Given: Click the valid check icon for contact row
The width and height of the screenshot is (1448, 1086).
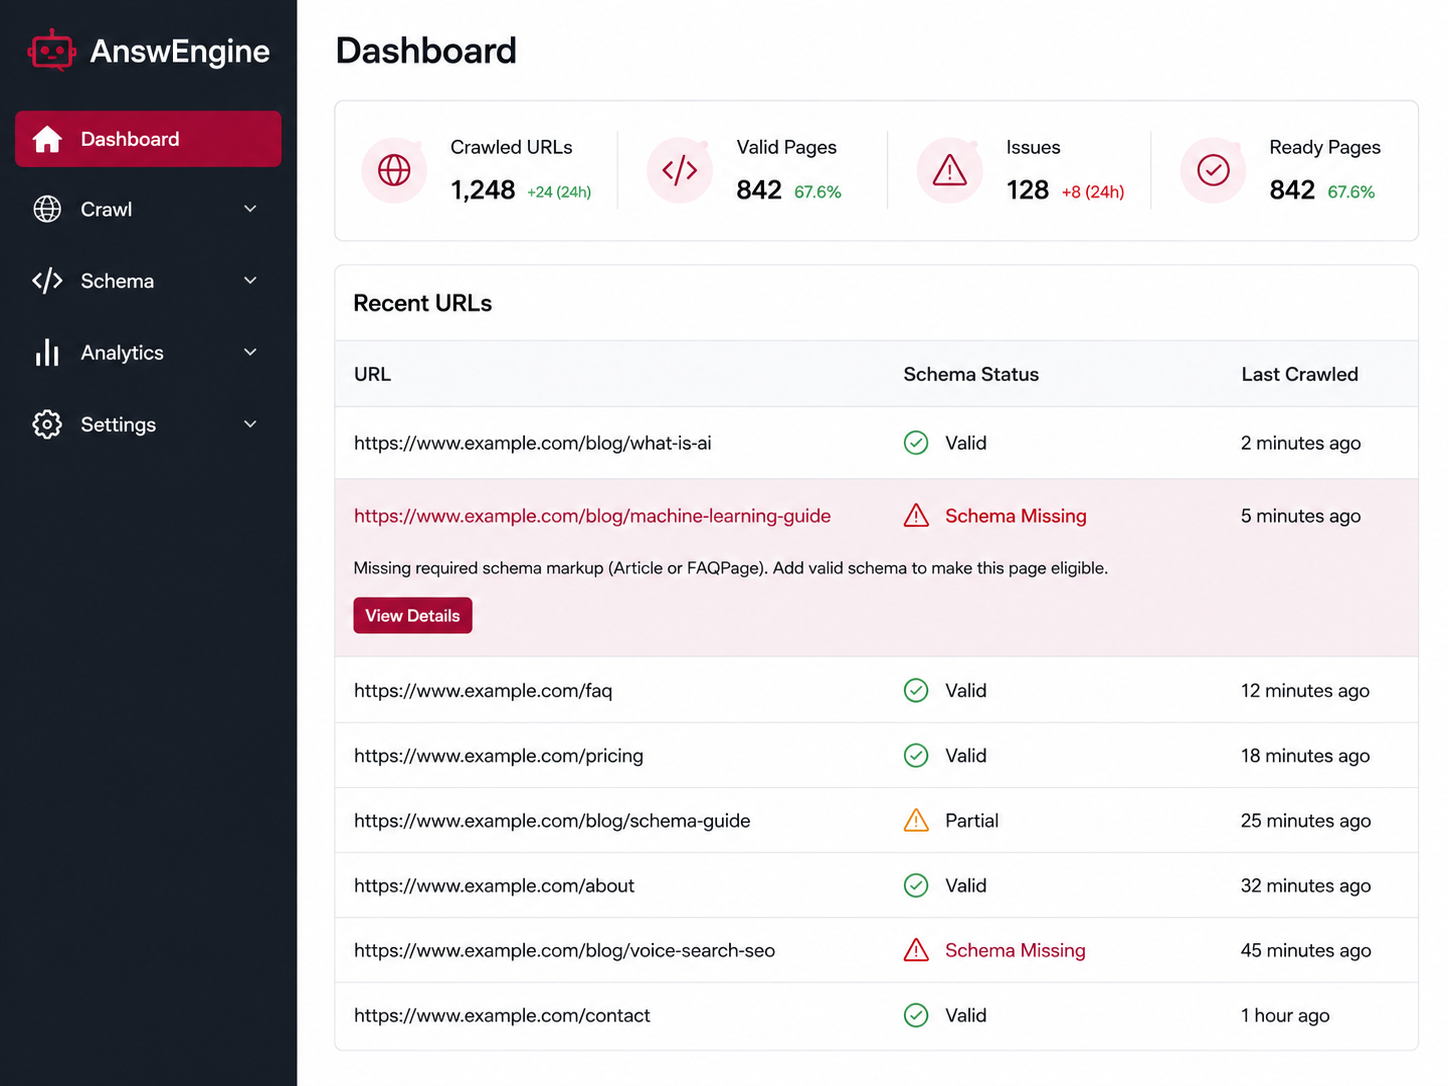Looking at the screenshot, I should tap(916, 1016).
